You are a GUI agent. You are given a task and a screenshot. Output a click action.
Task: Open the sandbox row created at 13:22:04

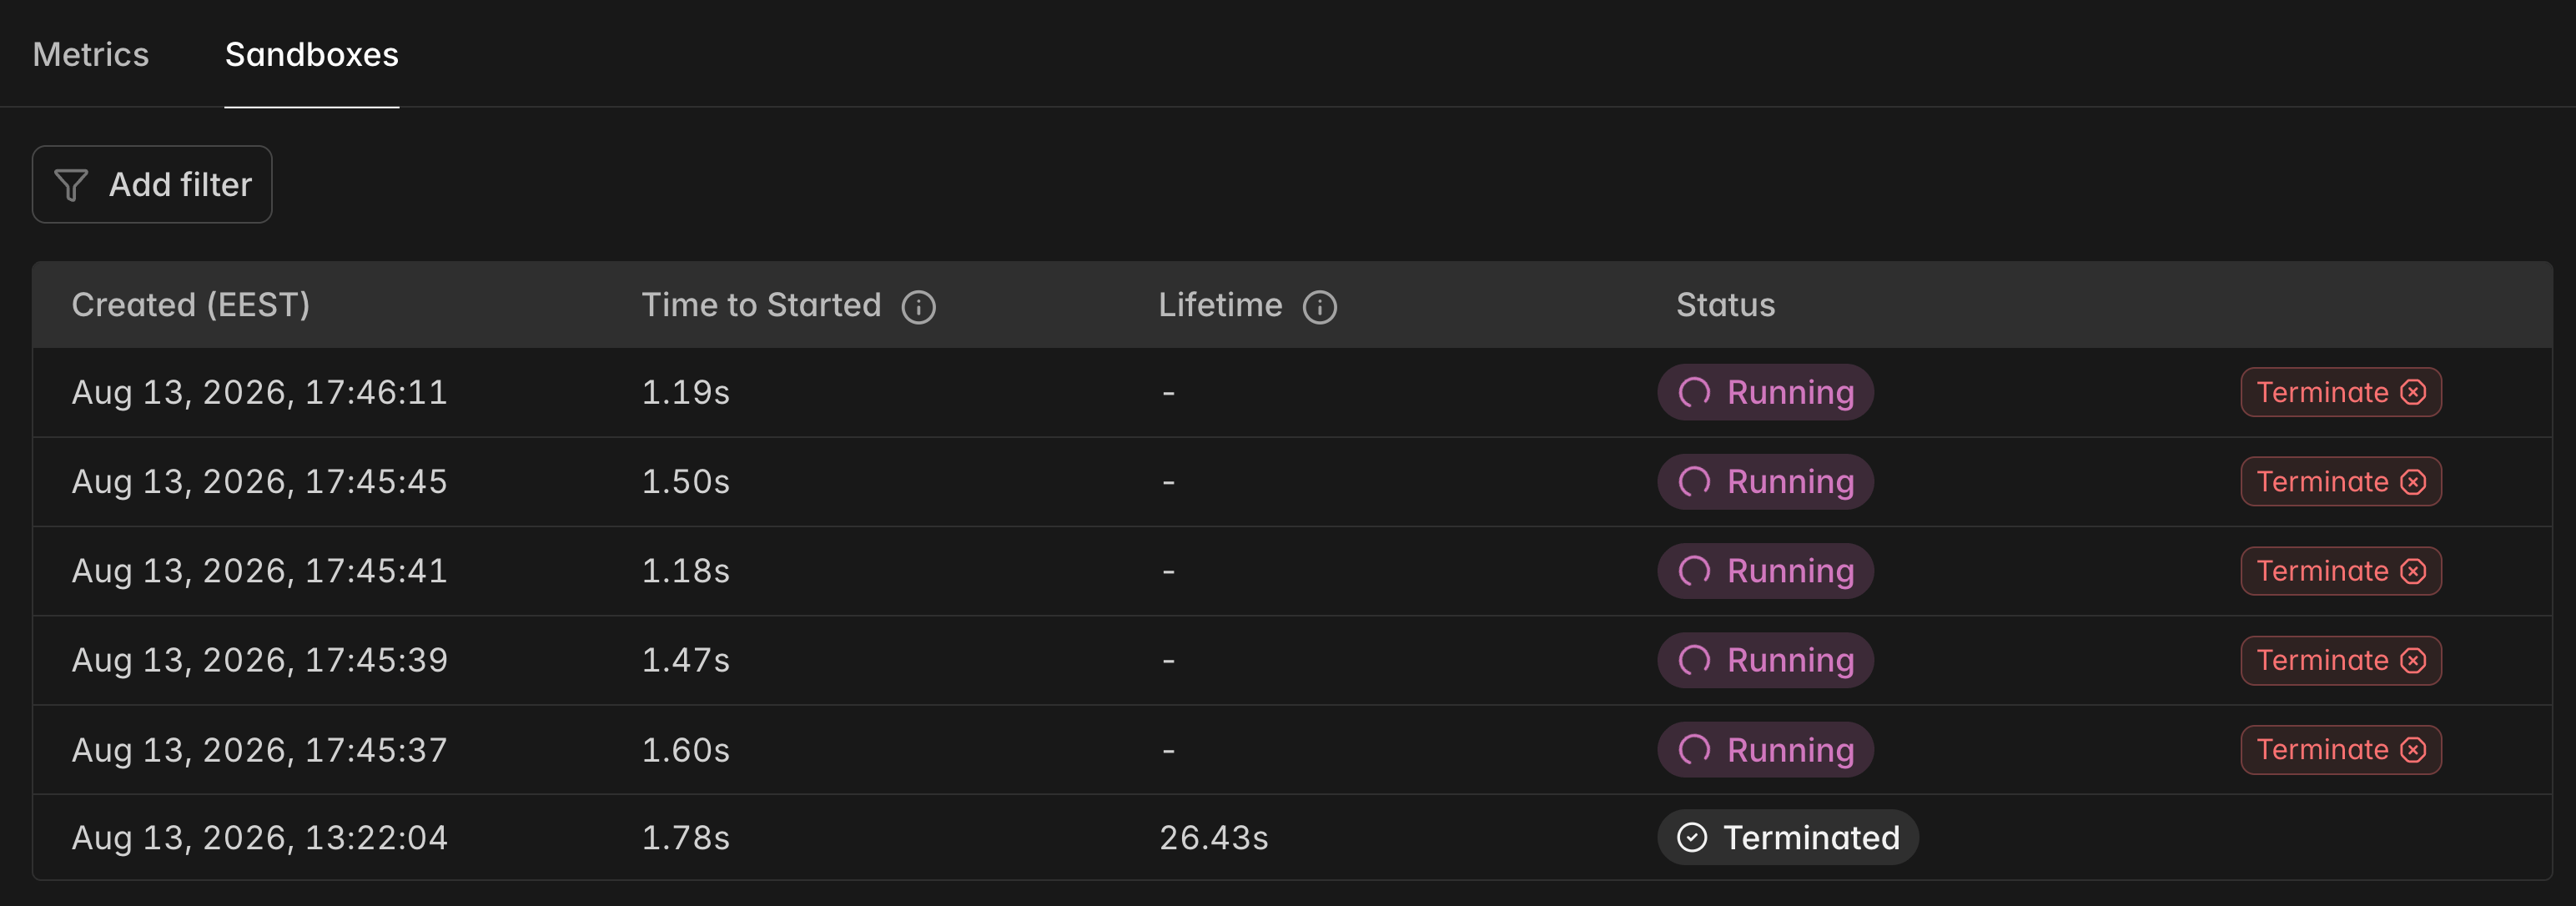(x=1292, y=837)
